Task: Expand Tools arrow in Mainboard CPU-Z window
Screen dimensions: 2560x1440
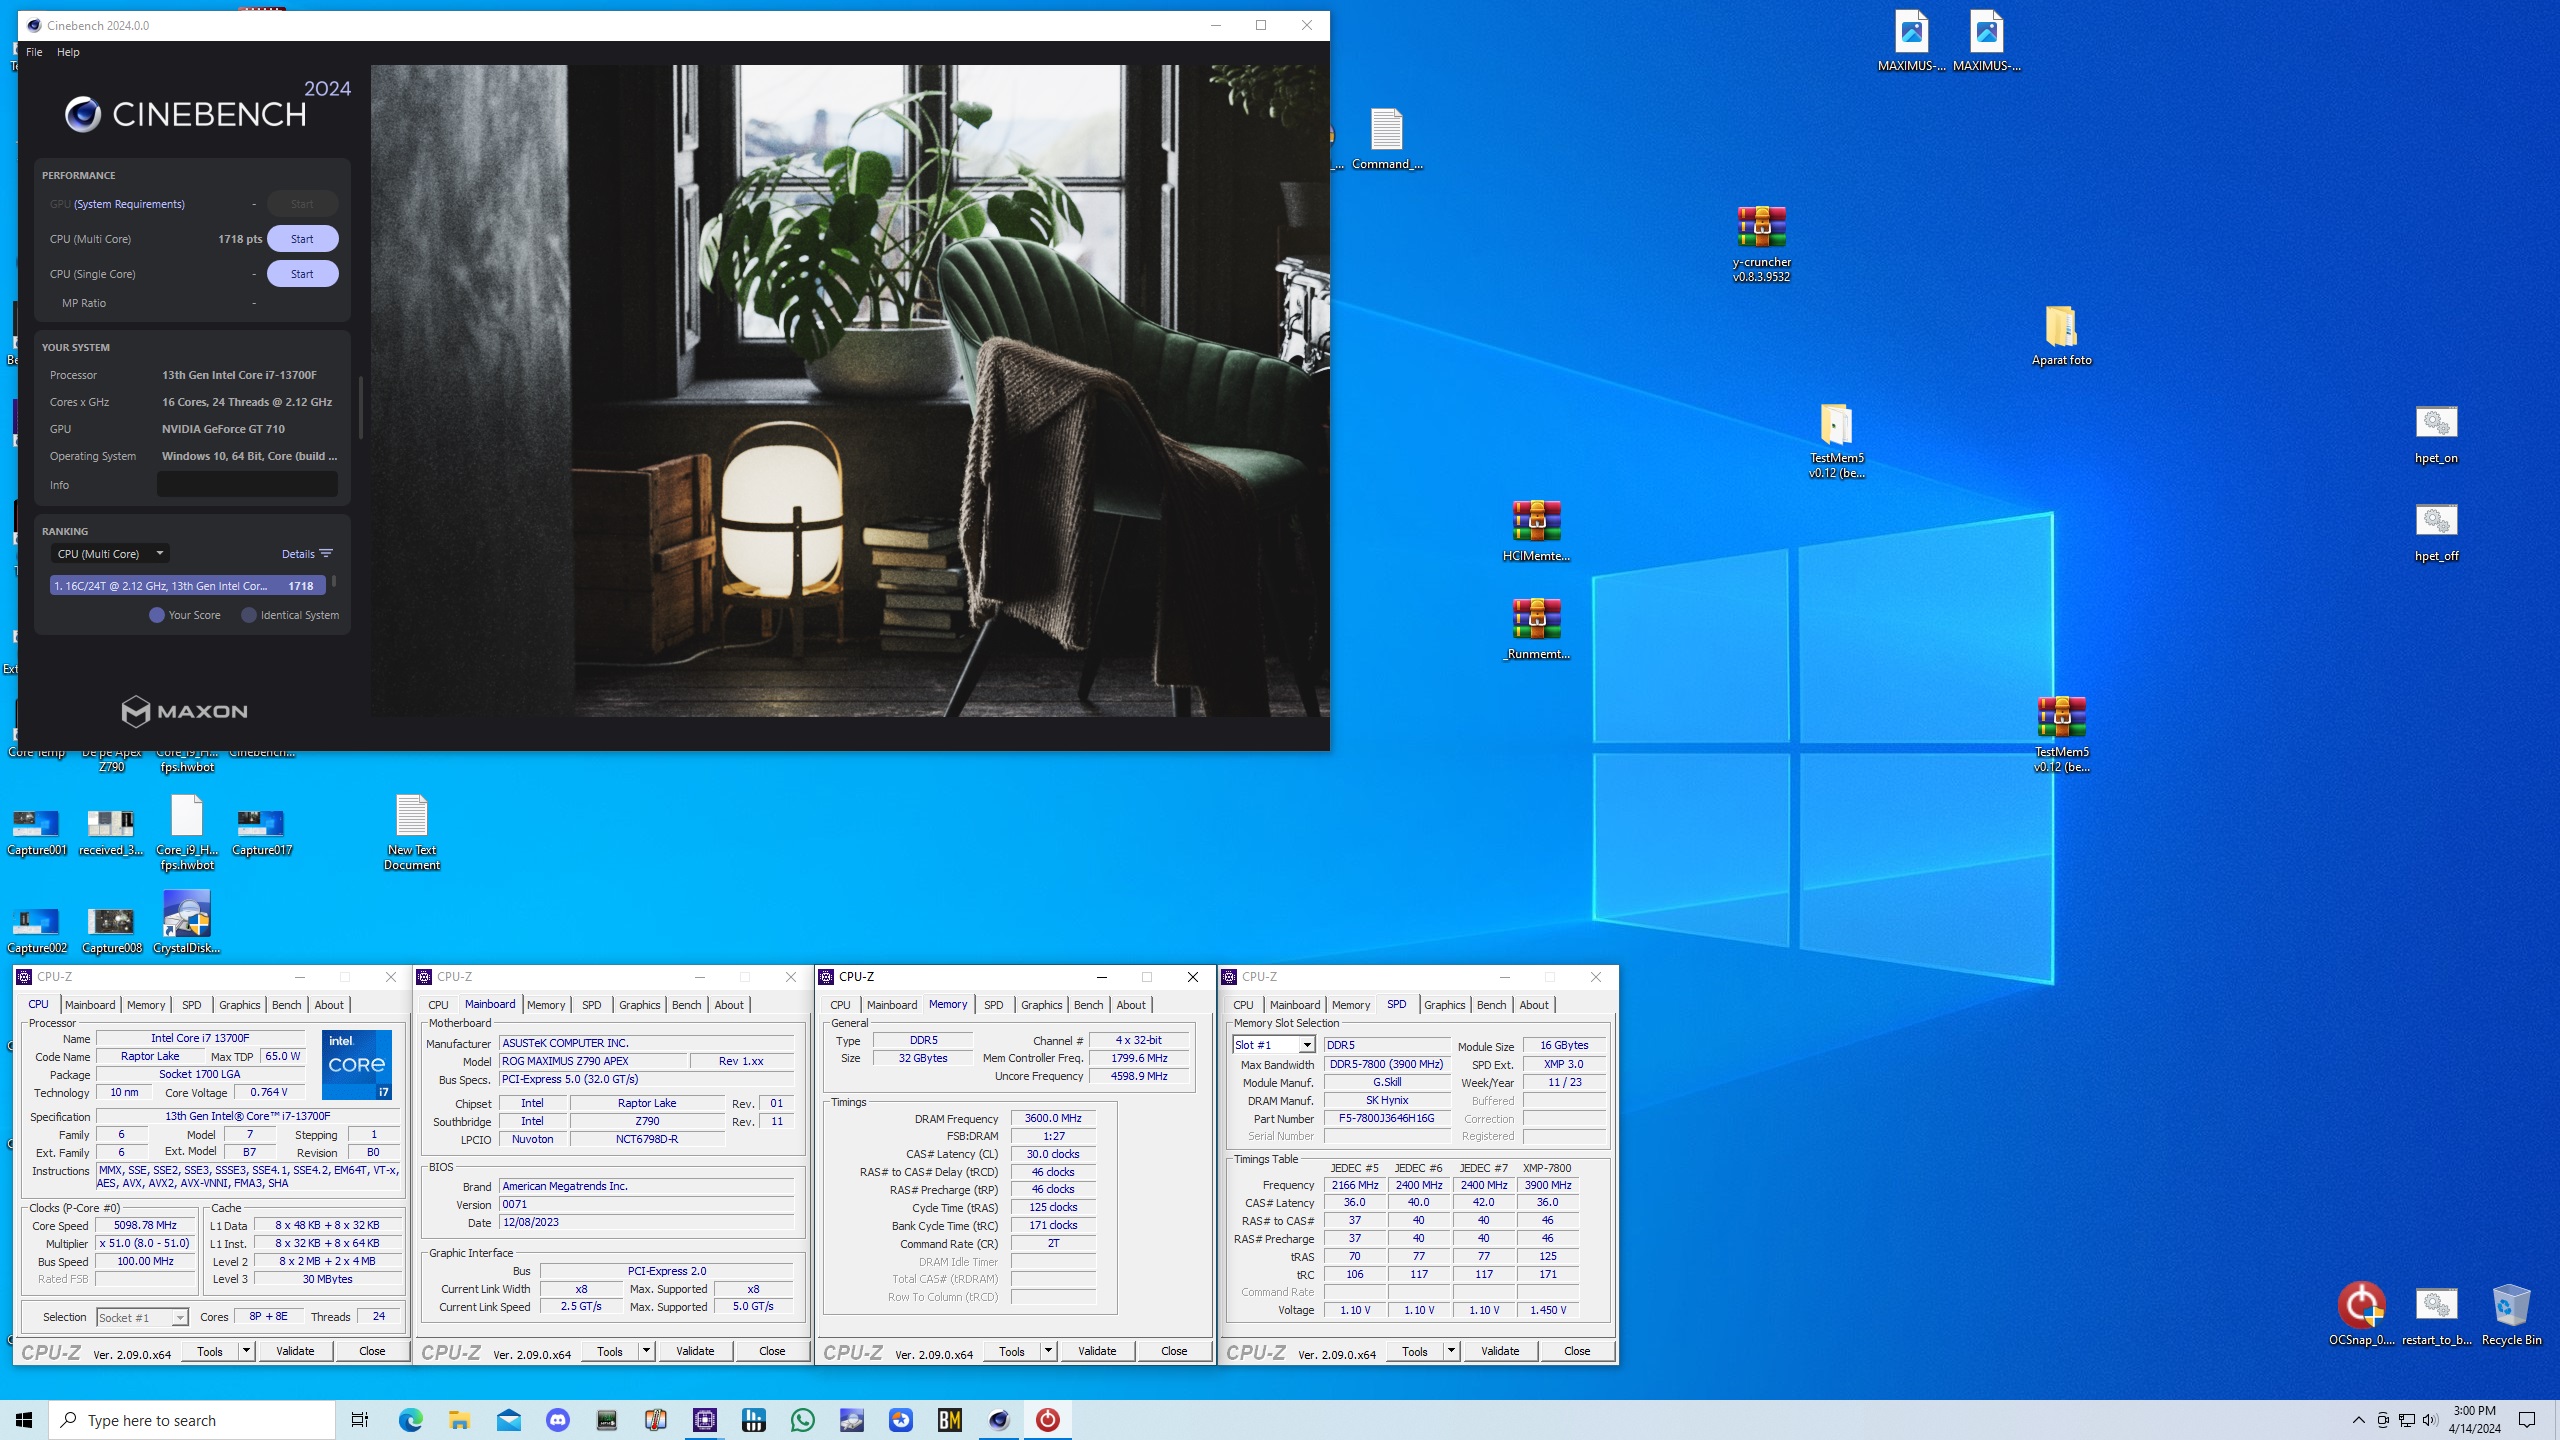Action: pos(646,1351)
